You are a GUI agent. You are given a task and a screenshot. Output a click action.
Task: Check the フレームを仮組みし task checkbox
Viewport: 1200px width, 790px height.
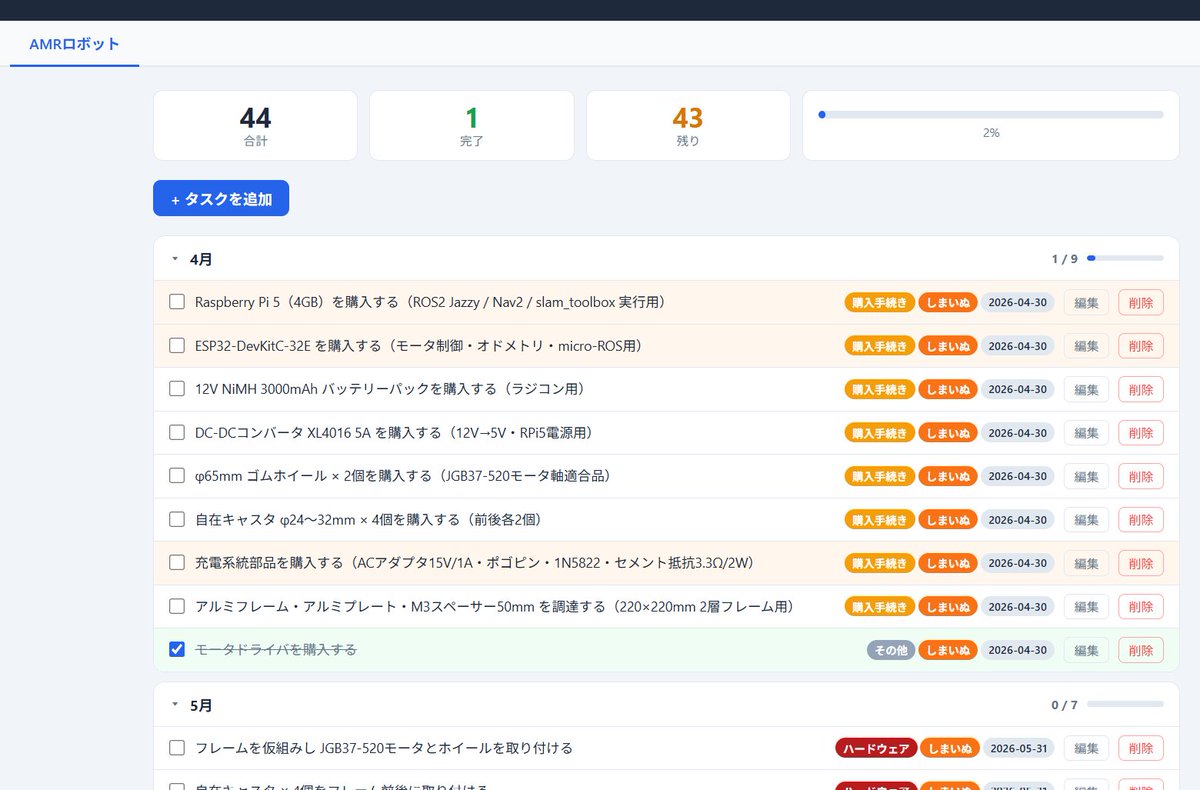pos(177,748)
